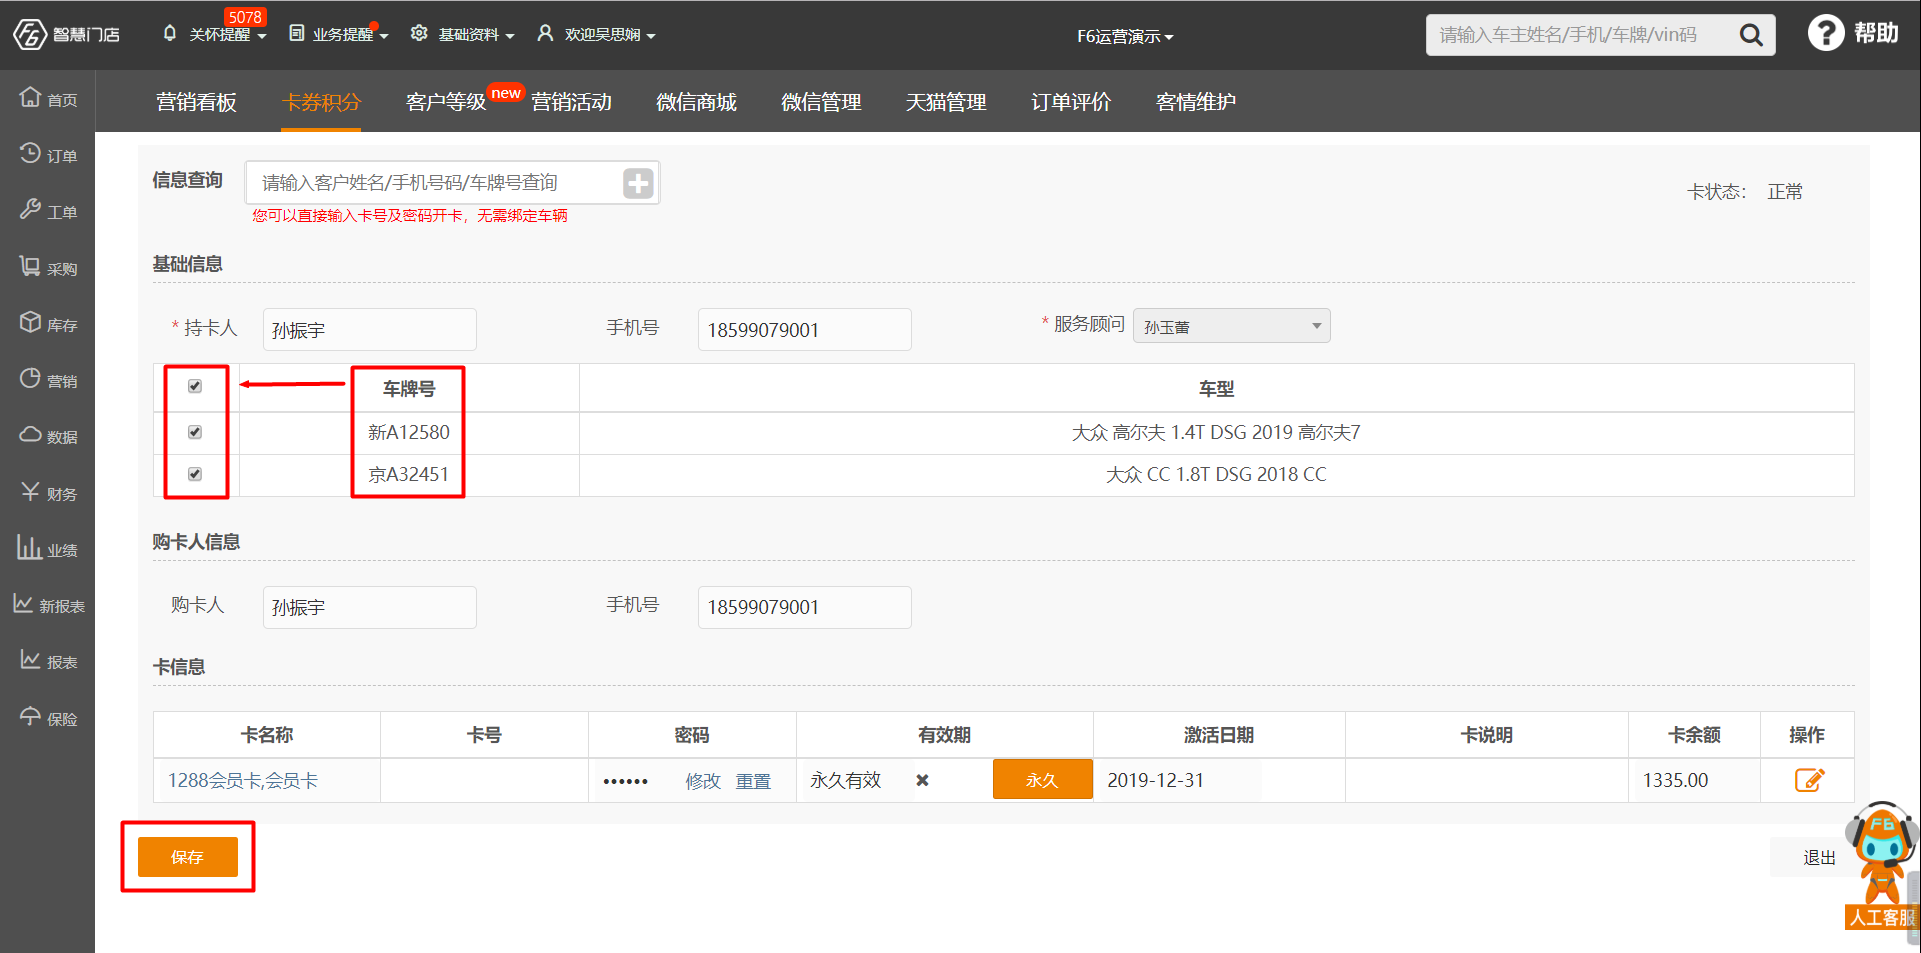Click the bell icon beside 关怀提醒
Viewport: 1921px width, 953px height.
click(169, 33)
